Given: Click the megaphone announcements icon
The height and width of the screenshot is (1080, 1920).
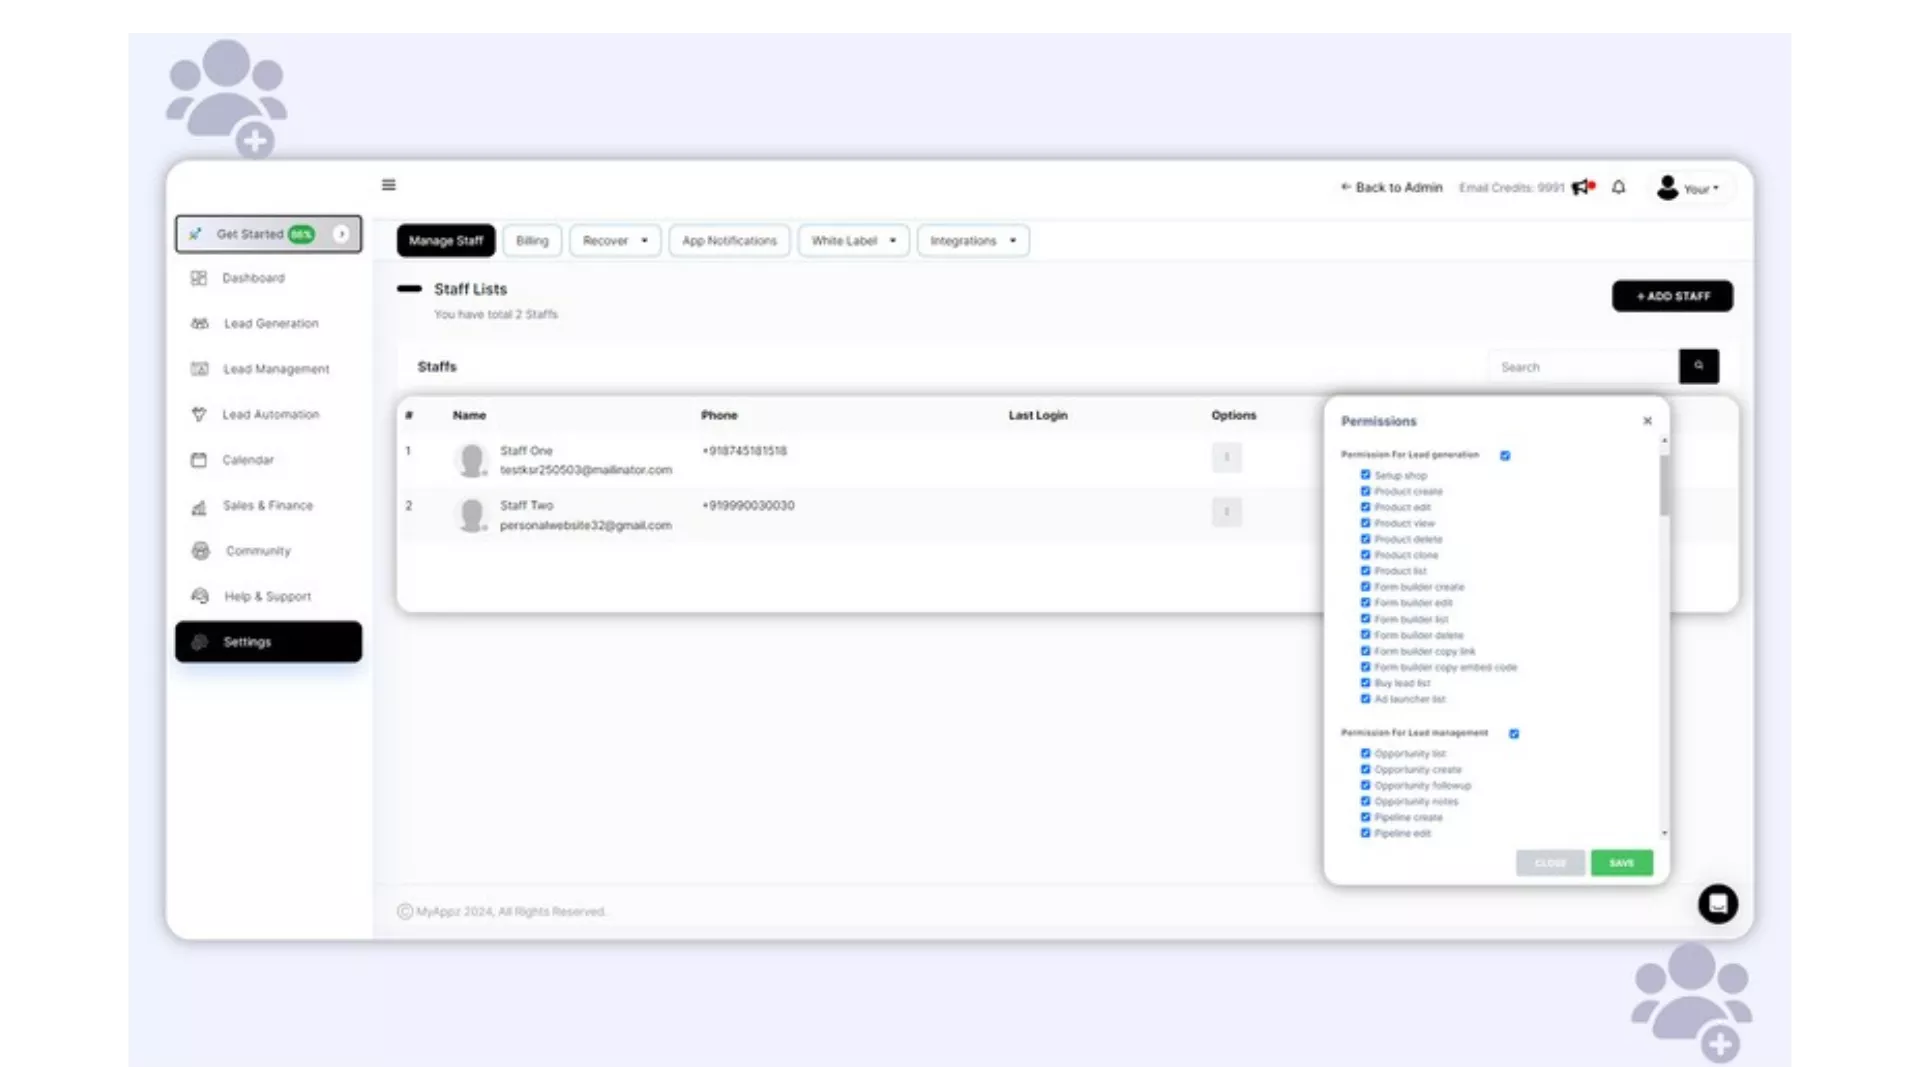Looking at the screenshot, I should click(x=1581, y=187).
